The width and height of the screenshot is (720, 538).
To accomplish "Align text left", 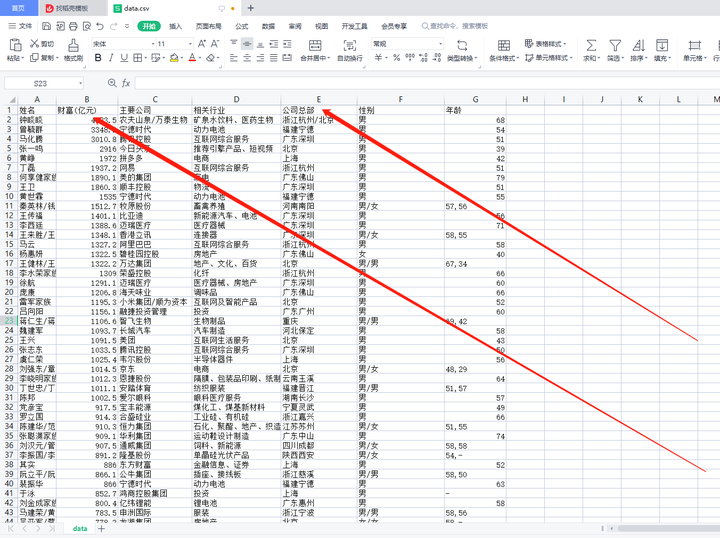I will [234, 58].
